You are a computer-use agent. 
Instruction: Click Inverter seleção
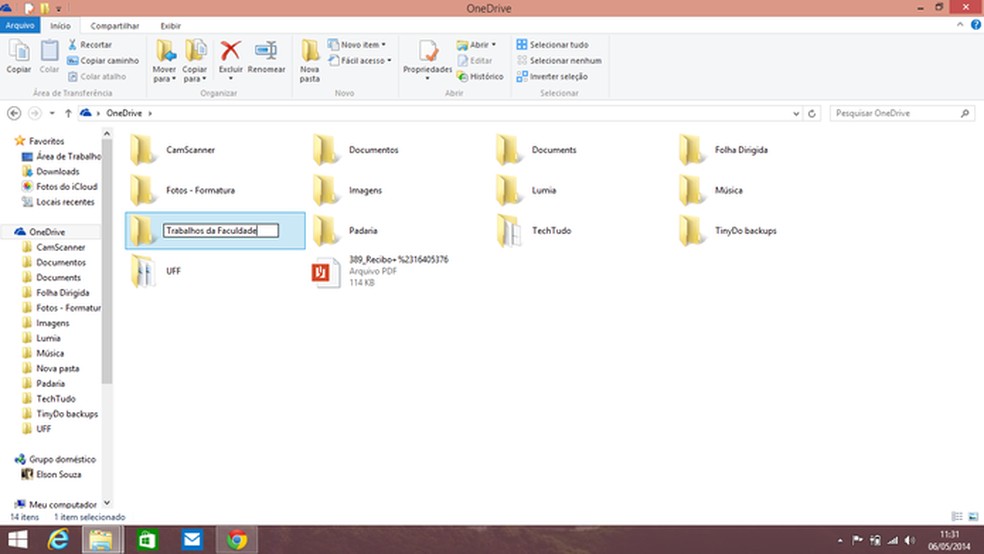(552, 77)
